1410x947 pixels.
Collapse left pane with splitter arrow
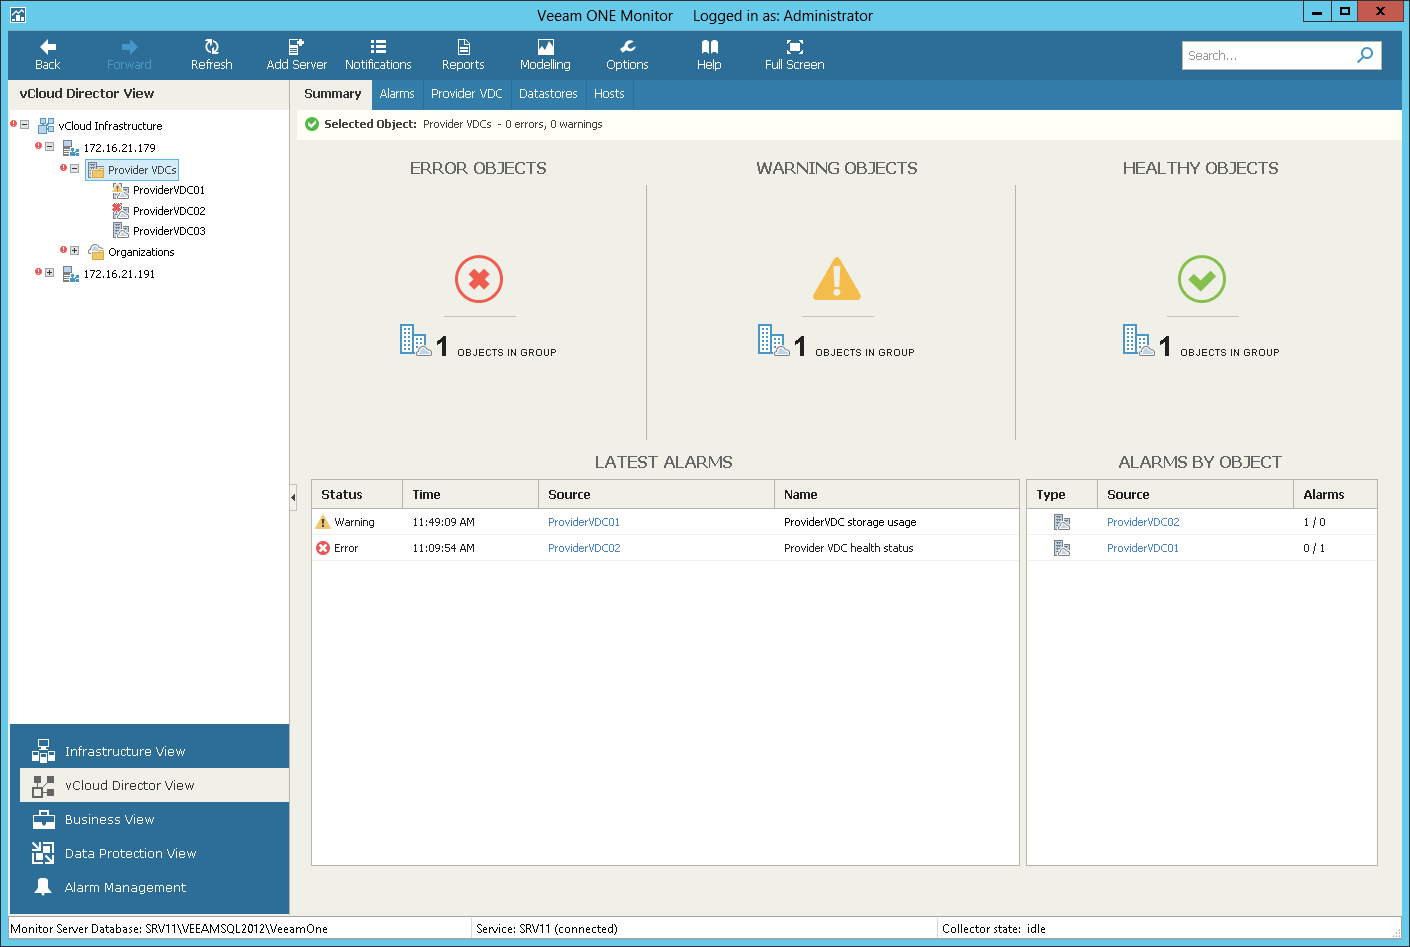tap(293, 496)
